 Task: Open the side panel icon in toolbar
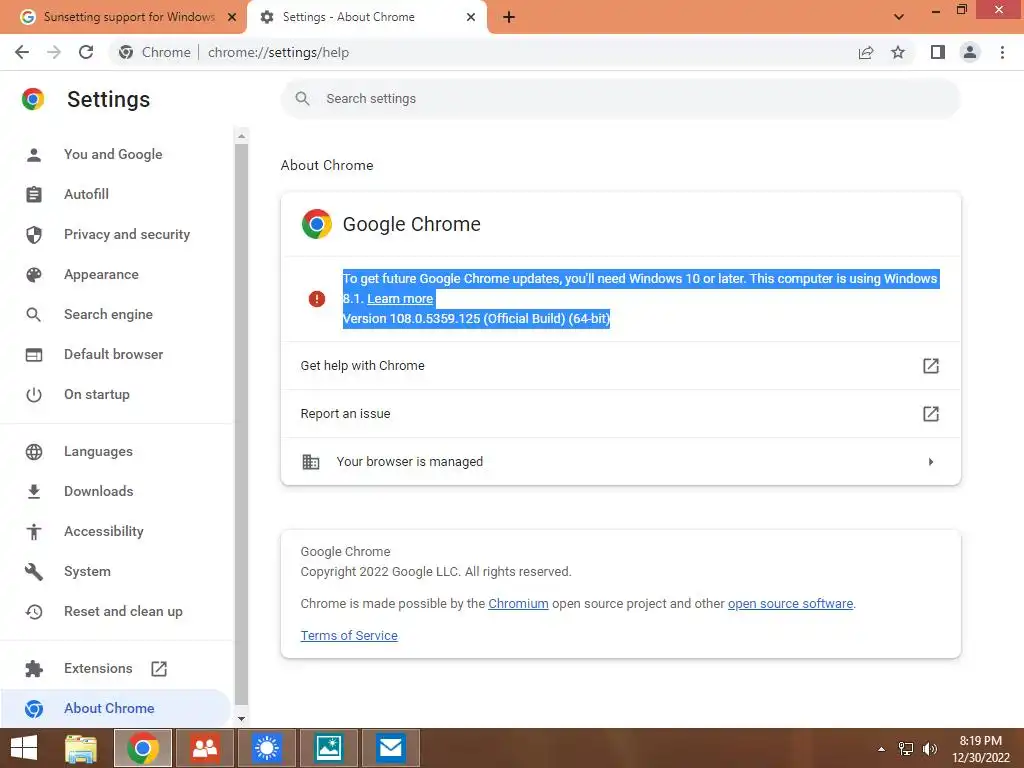tap(938, 52)
